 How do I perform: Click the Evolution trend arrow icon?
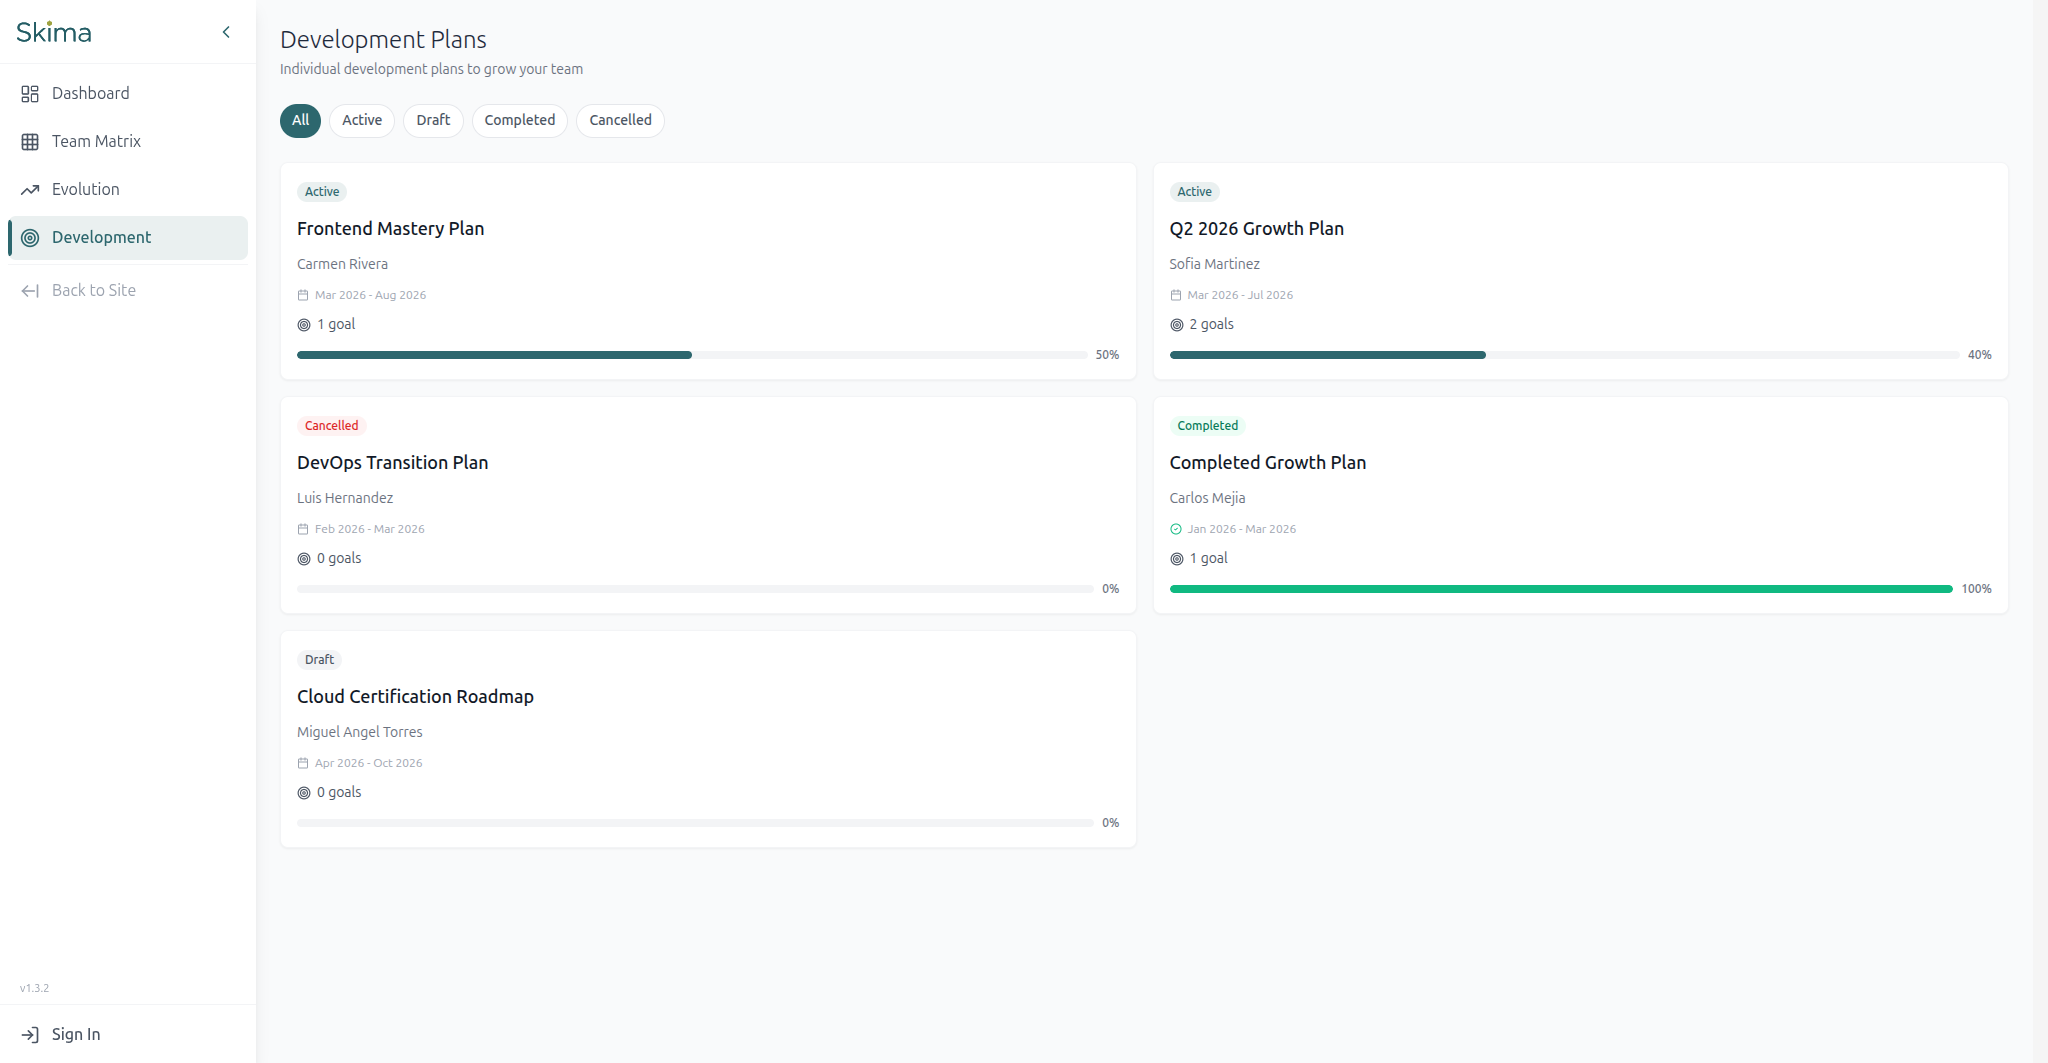pos(30,189)
